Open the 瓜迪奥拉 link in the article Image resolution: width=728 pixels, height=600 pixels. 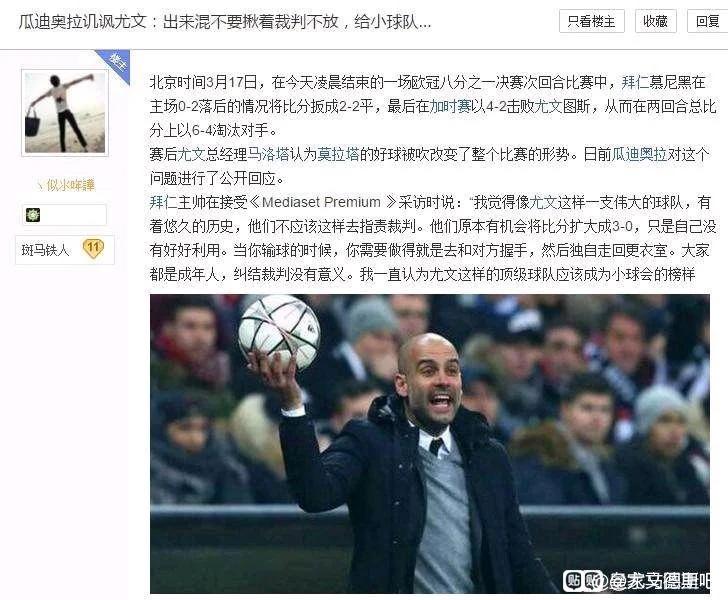point(639,154)
